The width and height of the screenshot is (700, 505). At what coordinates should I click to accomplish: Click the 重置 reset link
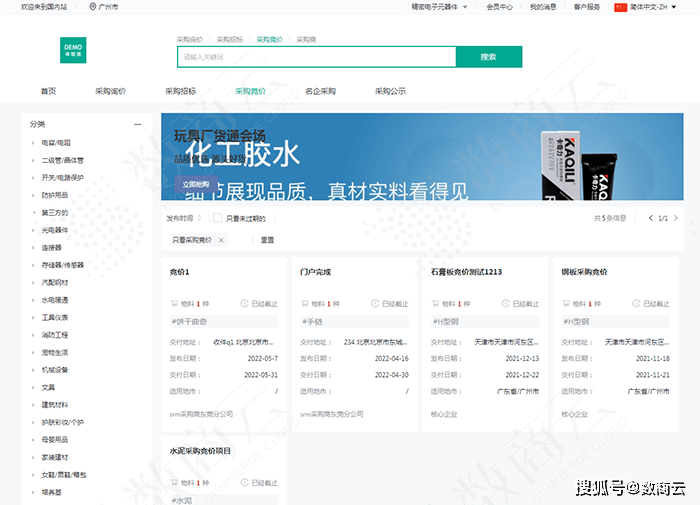tap(267, 240)
